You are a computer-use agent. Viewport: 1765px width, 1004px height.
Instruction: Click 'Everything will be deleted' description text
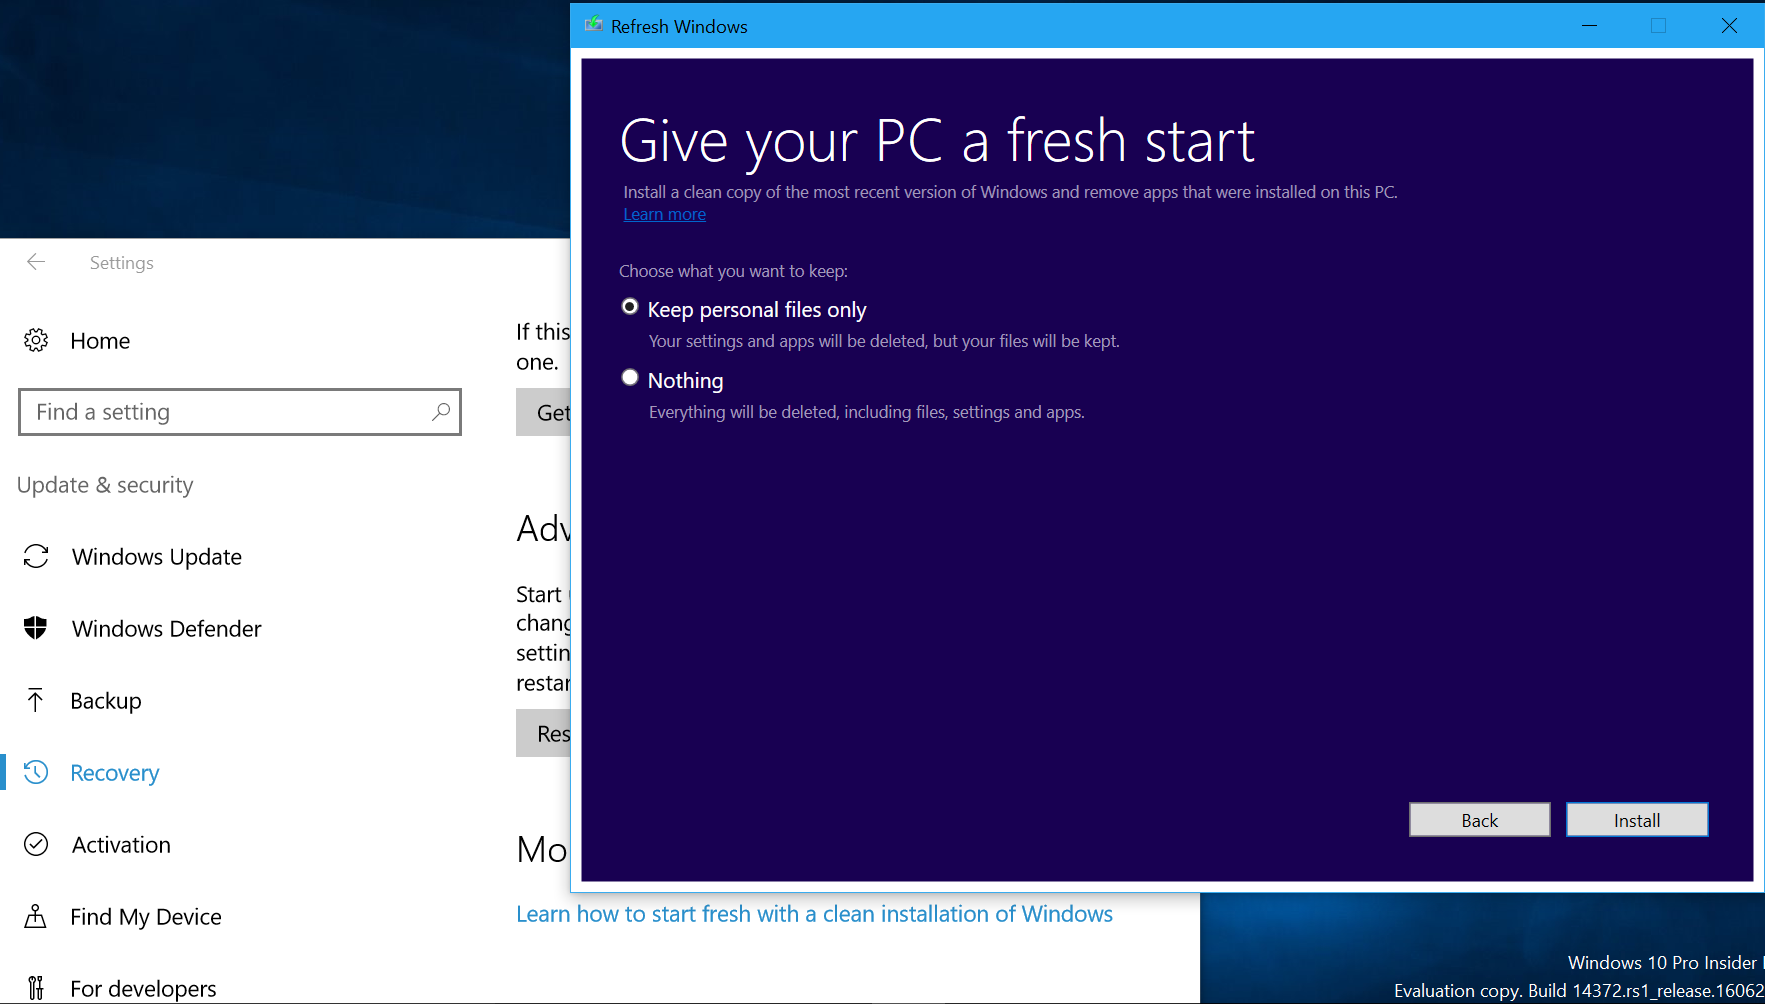[867, 412]
